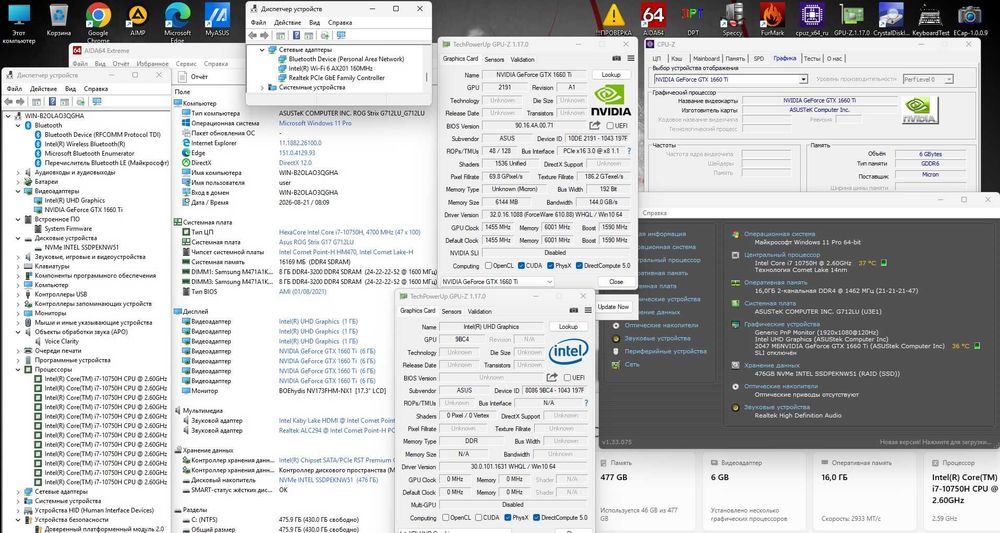Open hamburger menu in Intel GPU-Z window
The image size is (1000, 533).
(588, 310)
